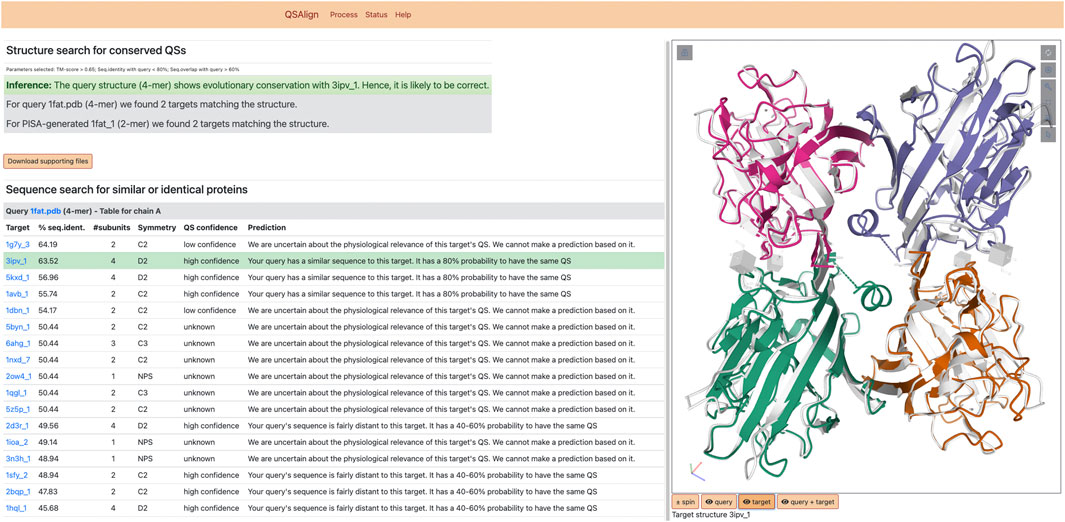
Task: Open target link 5z5p_1
Action: point(18,409)
